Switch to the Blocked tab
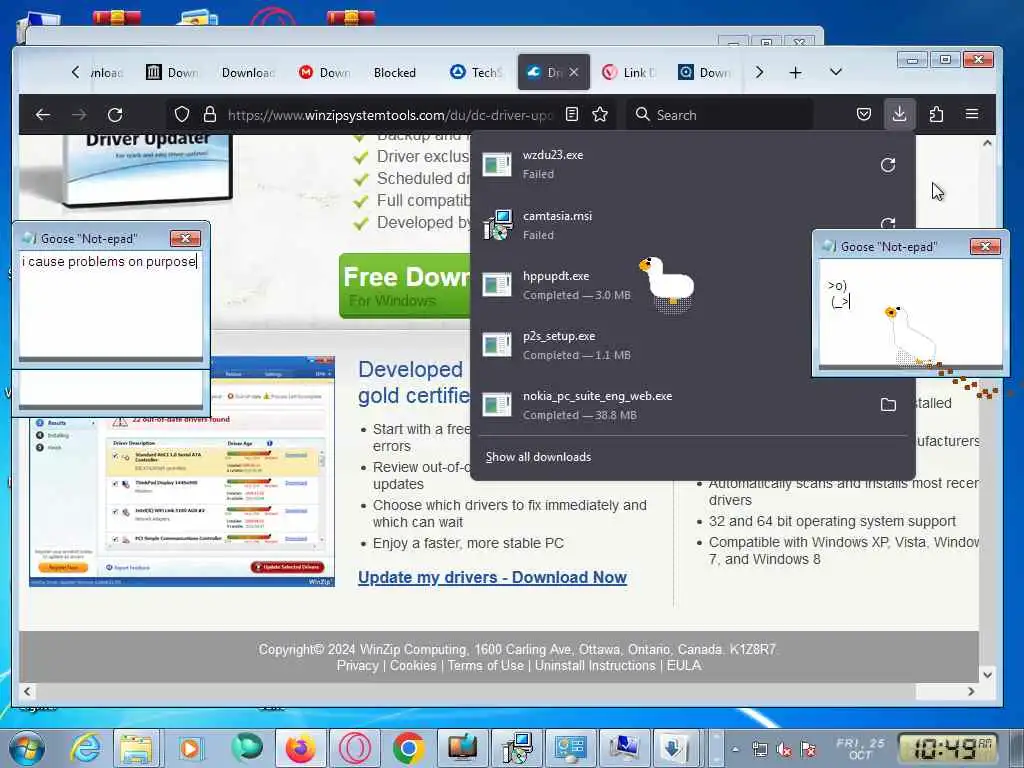Viewport: 1024px width, 768px height. [394, 72]
